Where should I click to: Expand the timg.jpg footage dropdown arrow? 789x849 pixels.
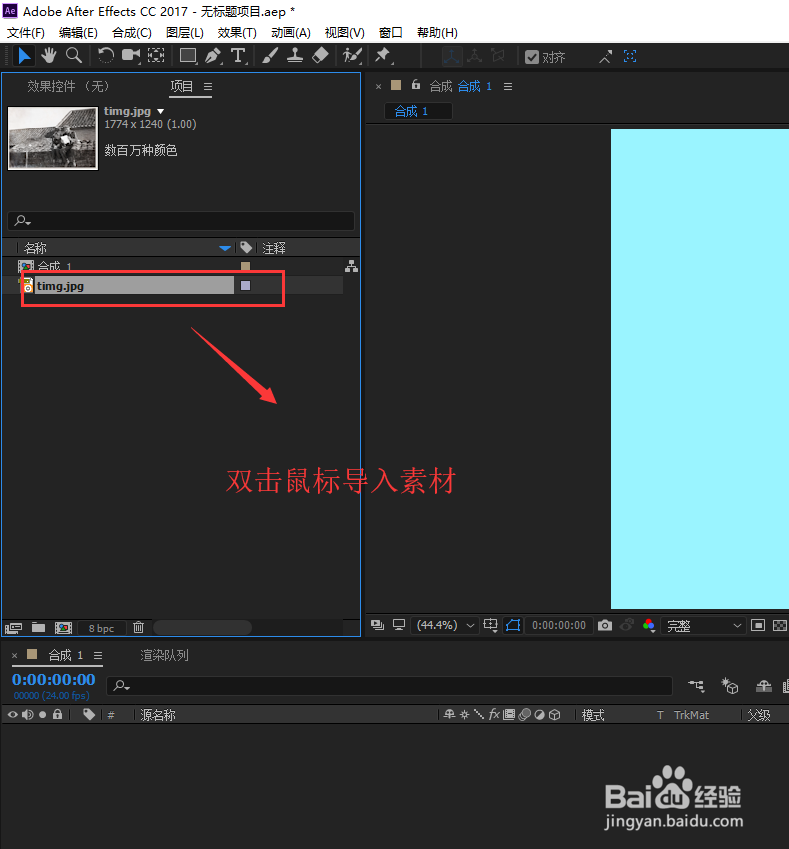(x=160, y=112)
